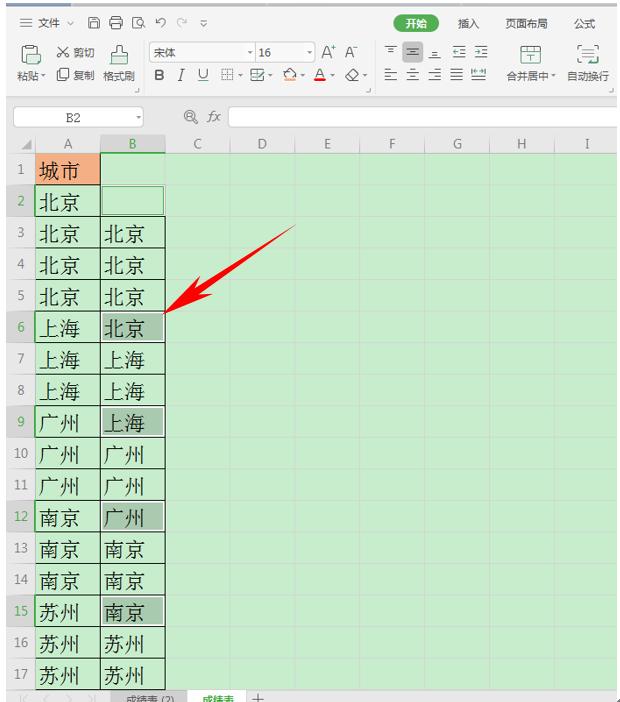Click the fx insert function icon

click(x=214, y=117)
